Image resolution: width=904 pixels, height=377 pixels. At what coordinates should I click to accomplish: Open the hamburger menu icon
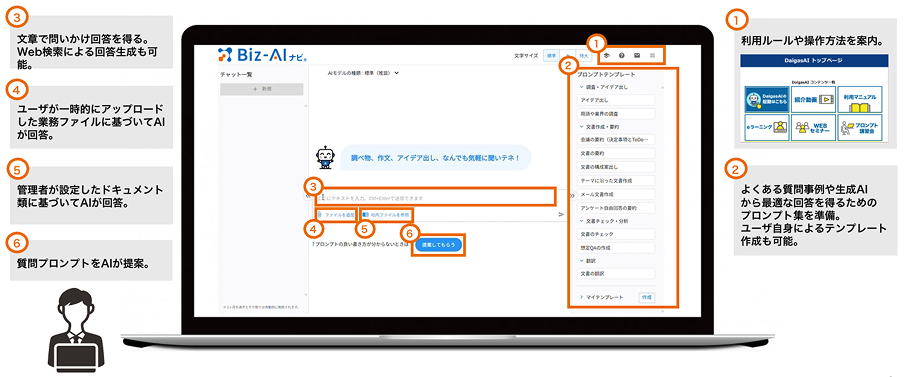coord(652,56)
